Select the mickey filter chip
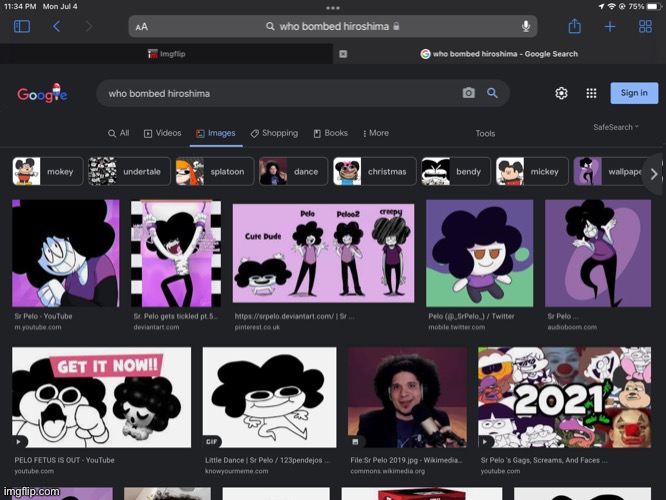The image size is (666, 500). (x=532, y=171)
